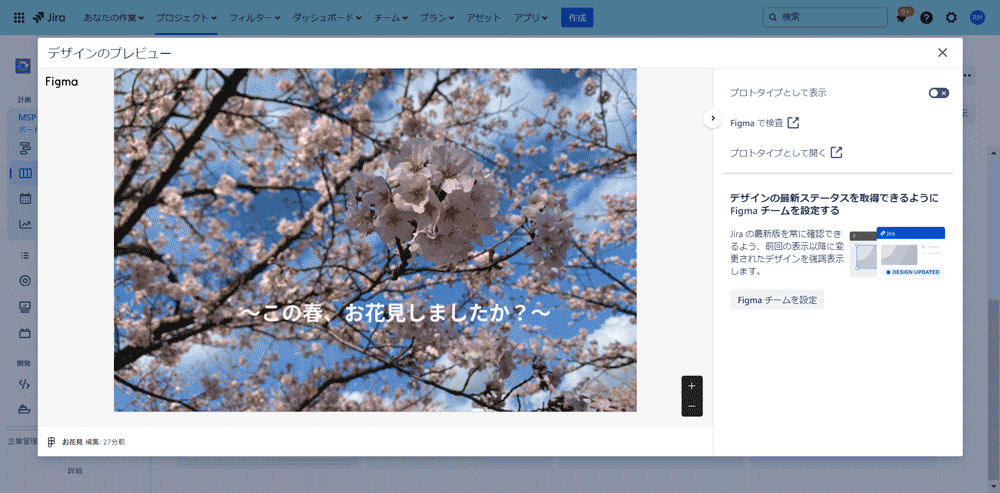Click Figma チームを設定 button
This screenshot has width=1000, height=493.
click(x=777, y=299)
